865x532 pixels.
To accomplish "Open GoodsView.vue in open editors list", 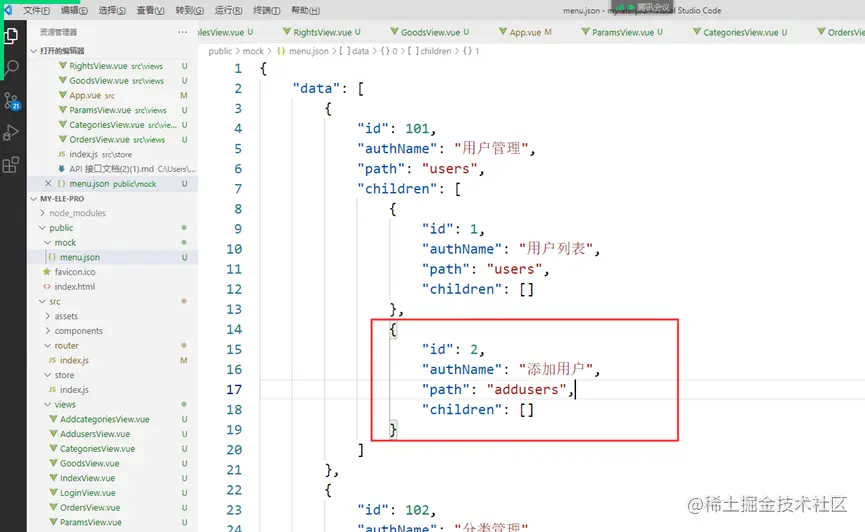I will 113,81.
